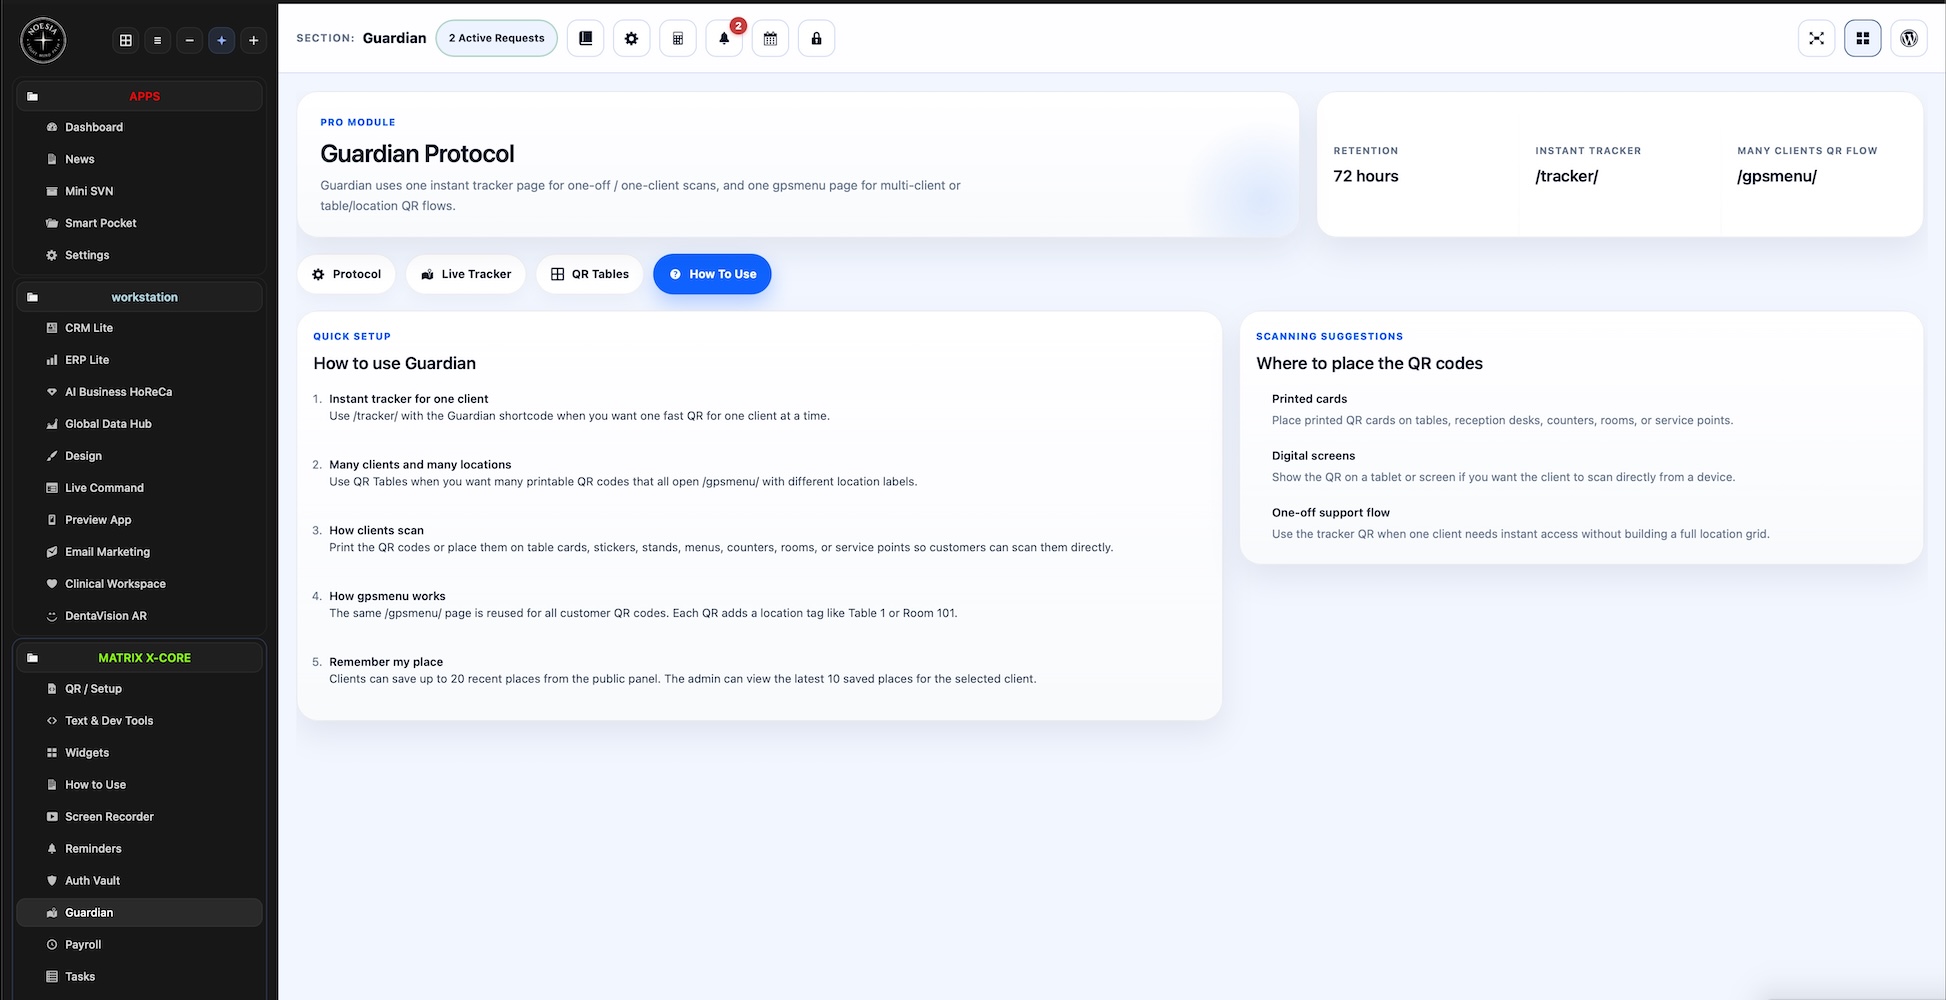This screenshot has width=1946, height=1000.
Task: Open the calendar icon in top toolbar
Action: coord(770,38)
